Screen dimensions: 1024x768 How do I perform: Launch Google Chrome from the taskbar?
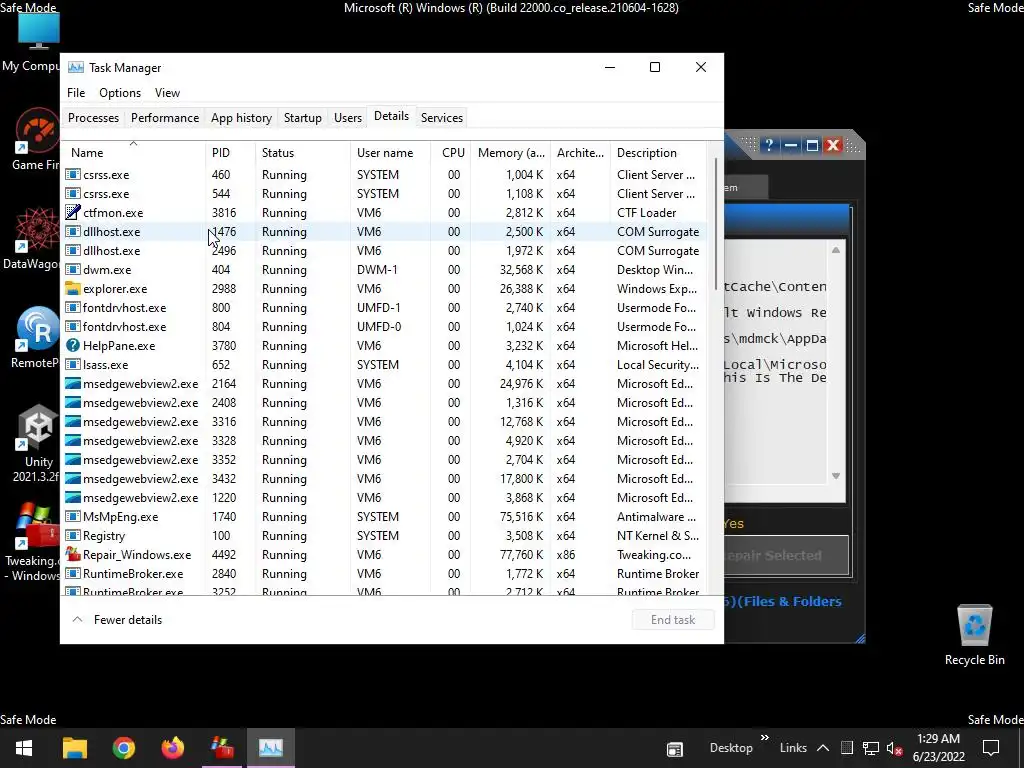click(x=123, y=748)
